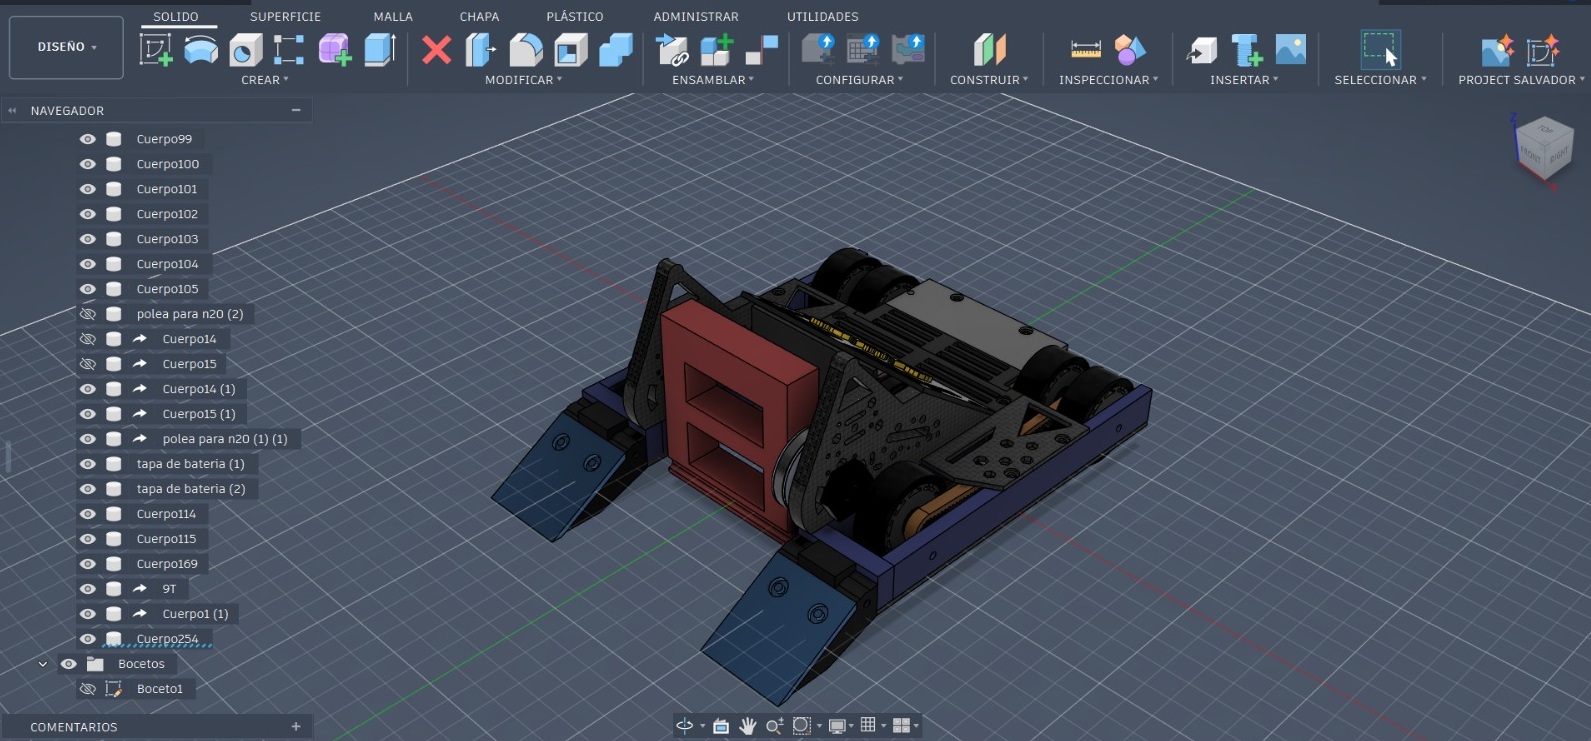Screen dimensions: 1591x741
Task: Collapse the NAVEGADOR panel with minus button
Action: [296, 110]
